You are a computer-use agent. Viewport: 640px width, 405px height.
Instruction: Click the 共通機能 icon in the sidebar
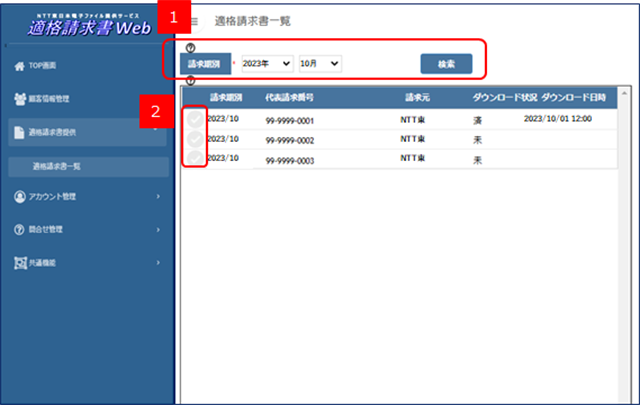19,262
